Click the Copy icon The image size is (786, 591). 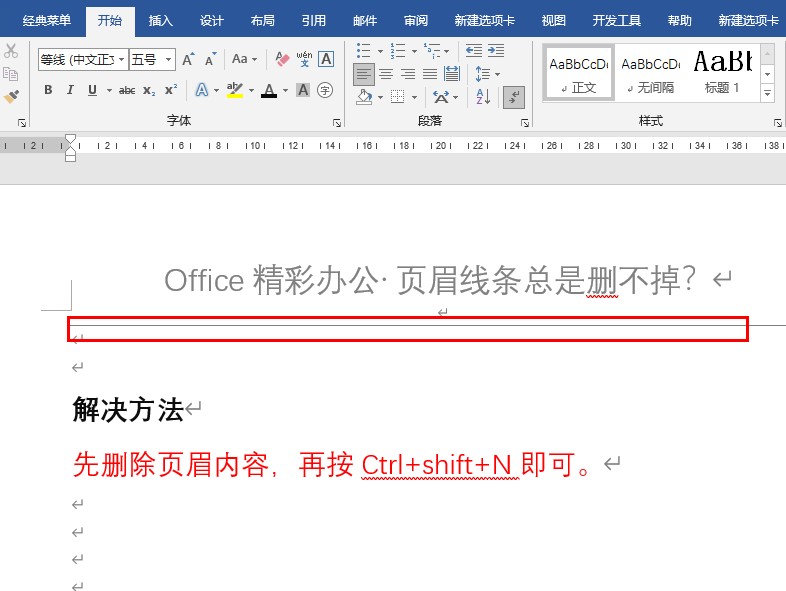coord(11,74)
